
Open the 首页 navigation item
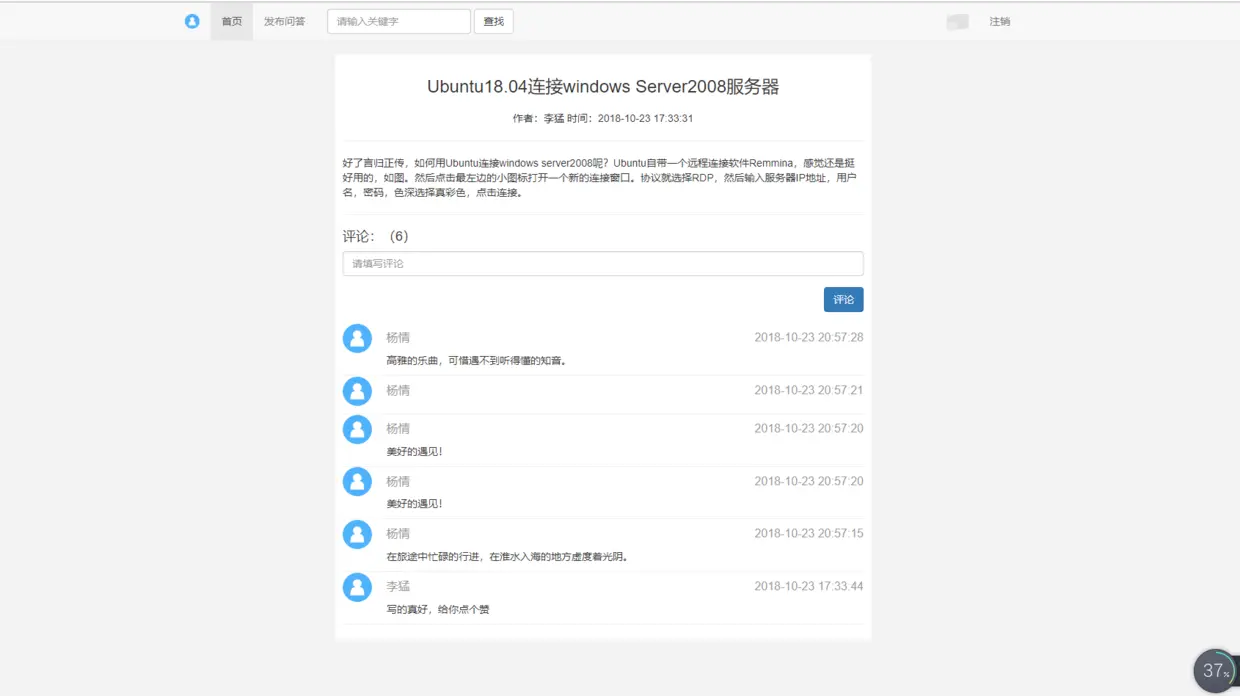click(x=231, y=20)
